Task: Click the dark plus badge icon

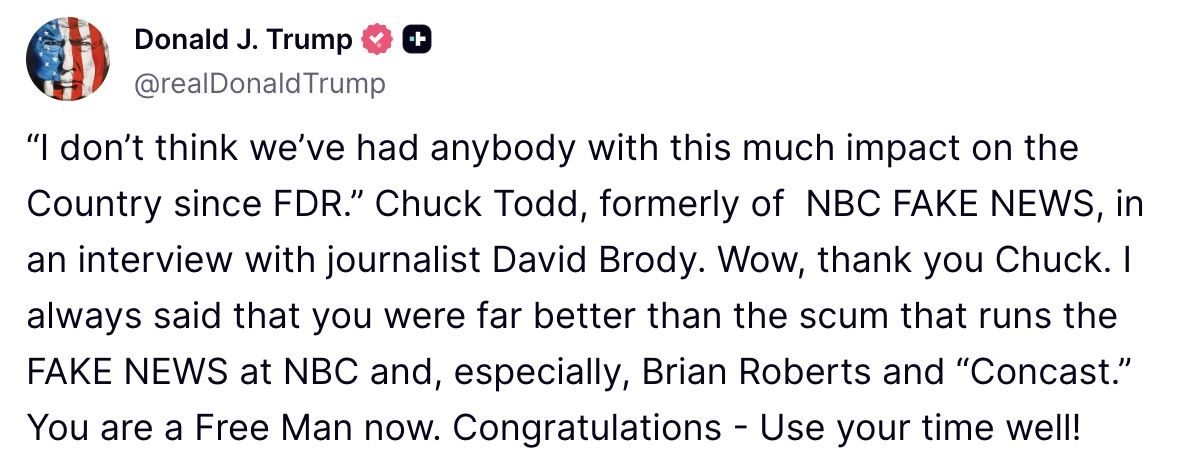Action: (416, 40)
